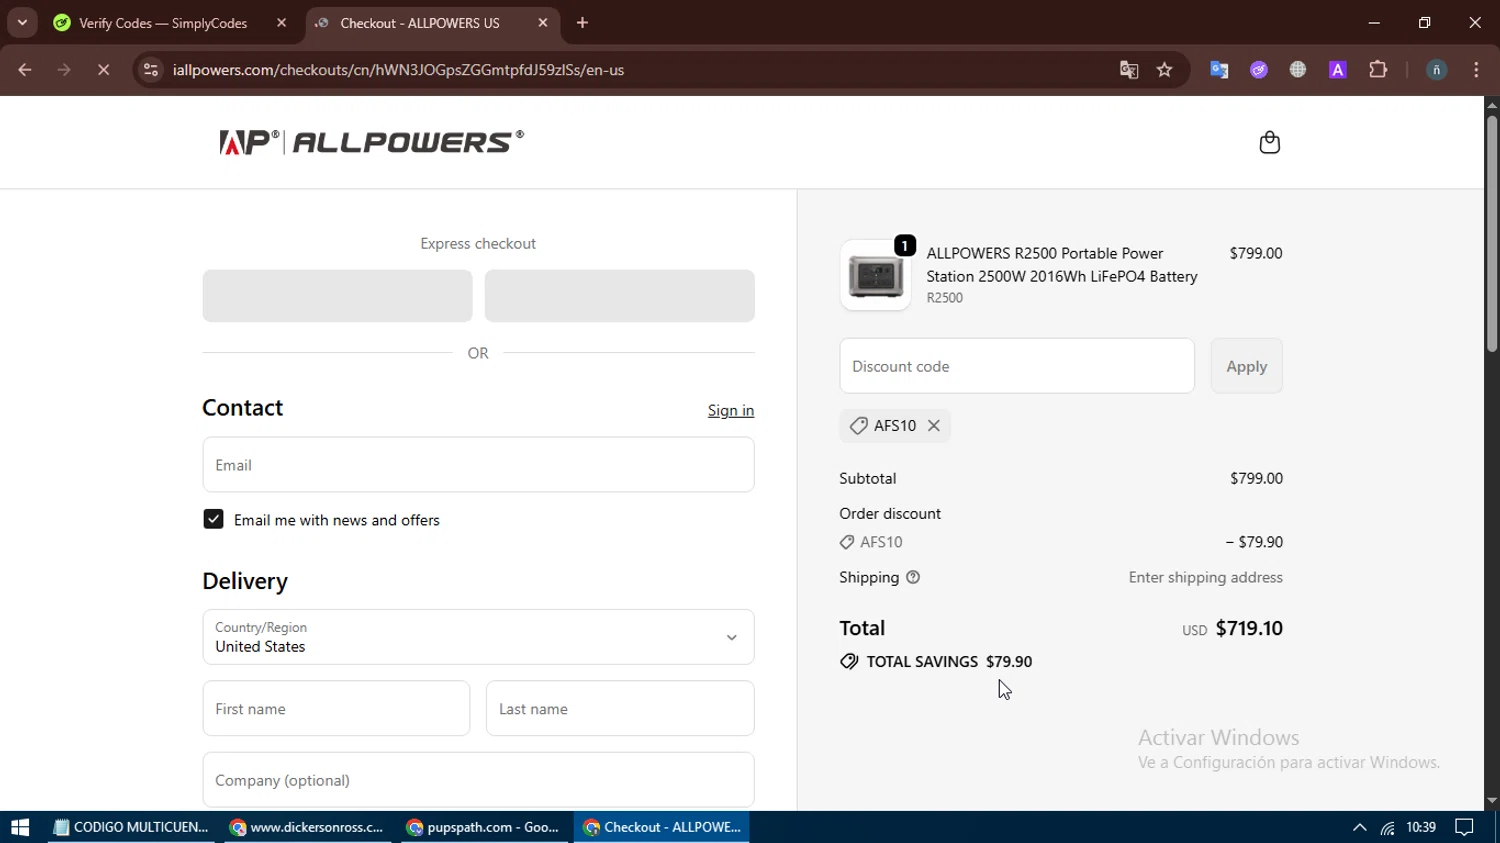Focus the First name field
The height and width of the screenshot is (843, 1500).
tap(336, 709)
